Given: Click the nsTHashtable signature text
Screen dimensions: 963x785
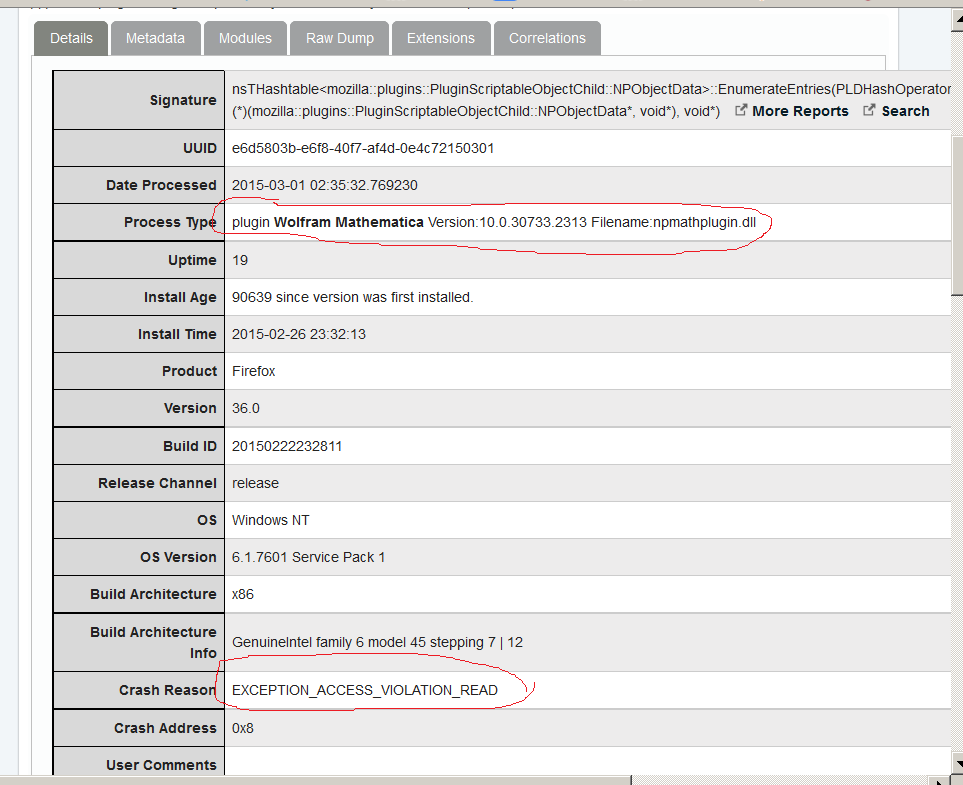Looking at the screenshot, I should tap(591, 100).
